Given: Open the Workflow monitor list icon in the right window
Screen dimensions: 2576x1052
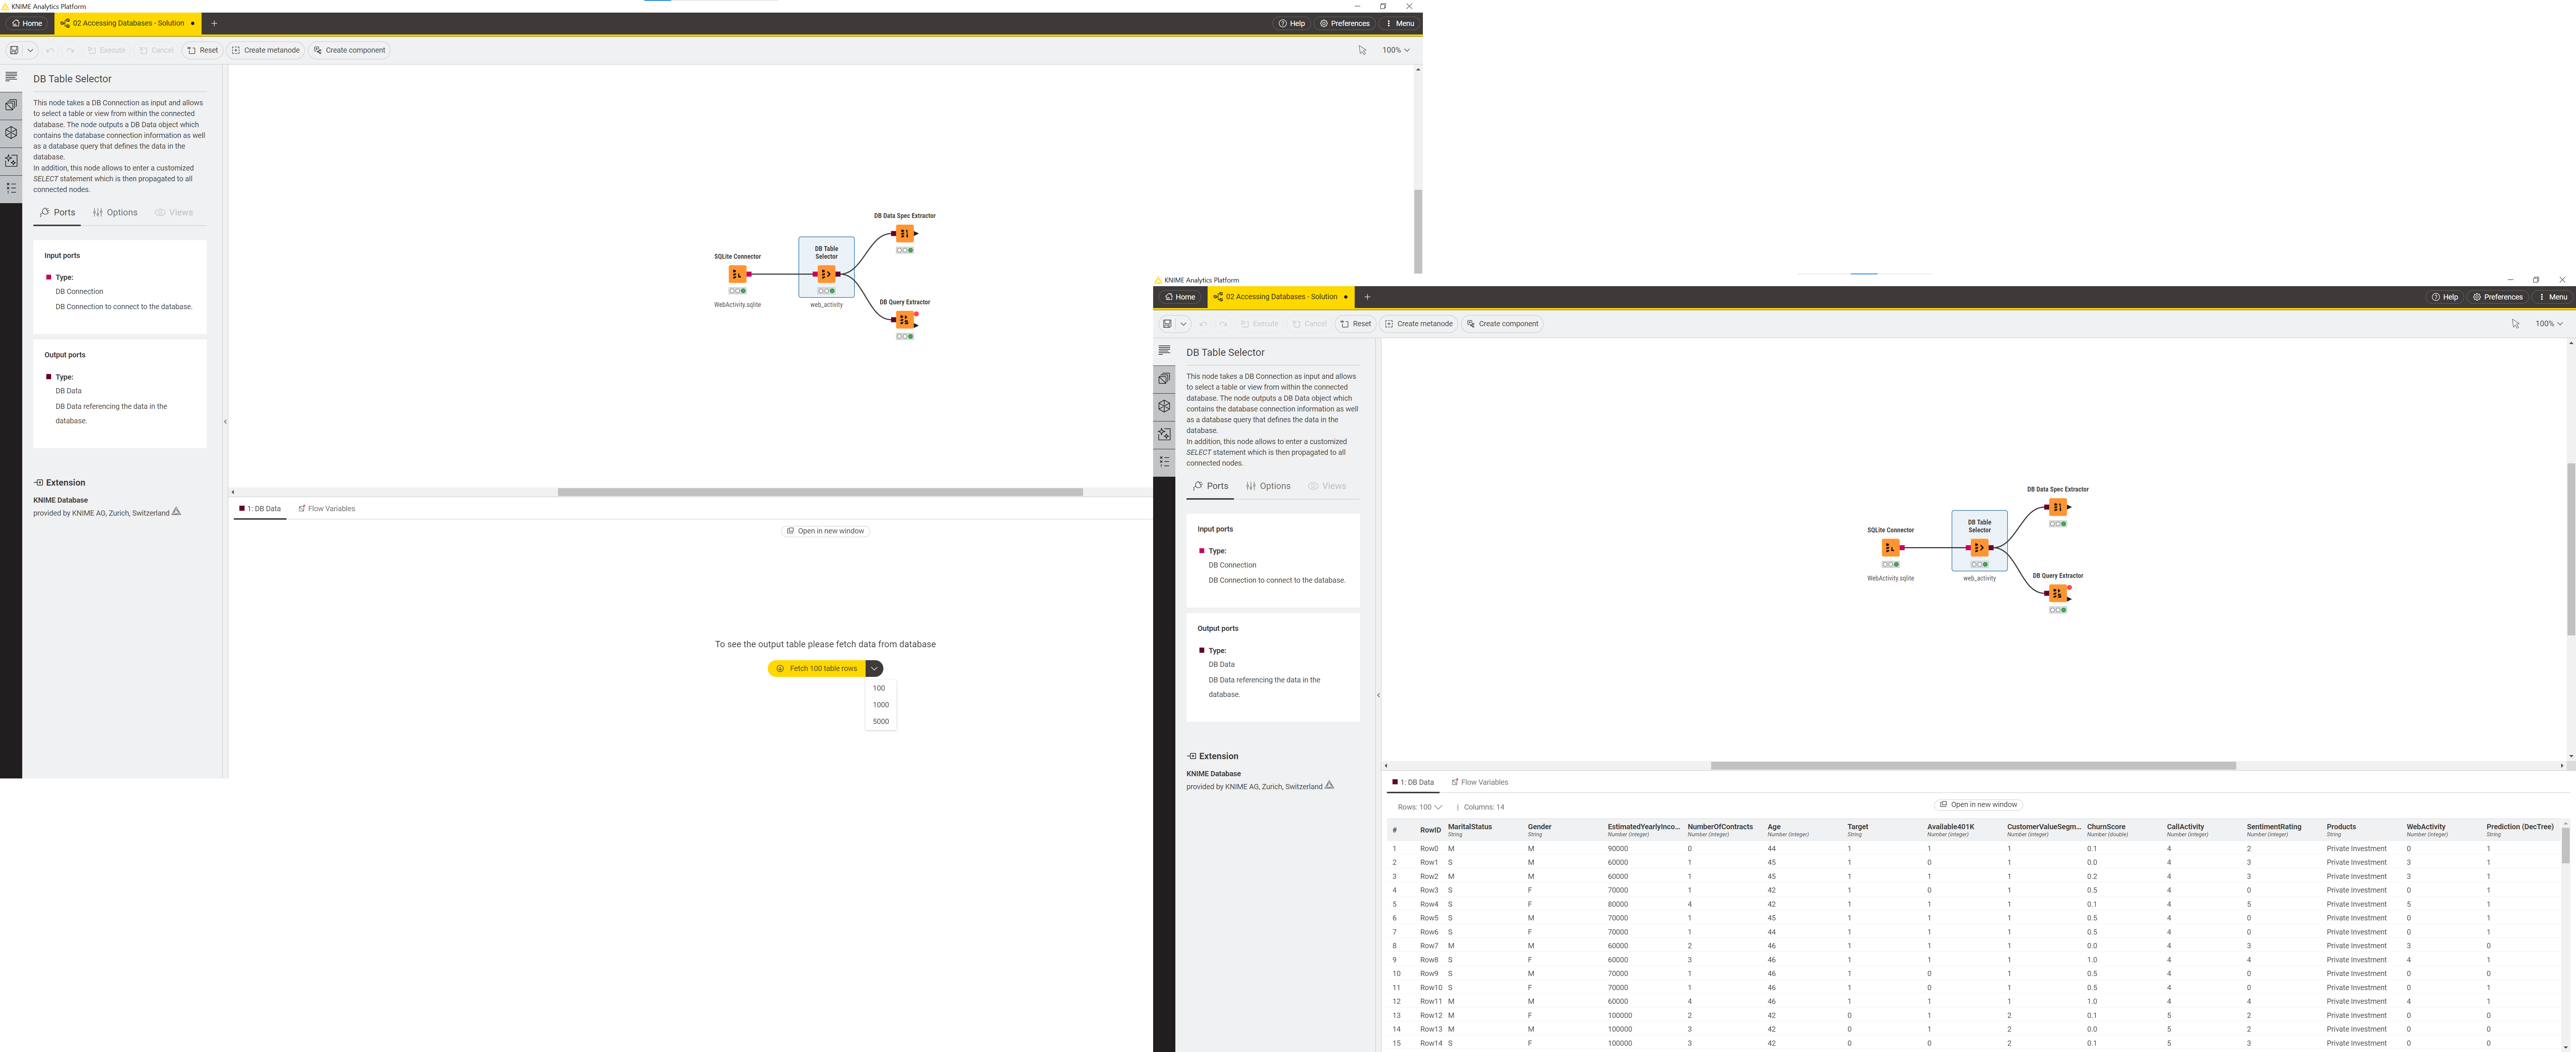Looking at the screenshot, I should click(1164, 462).
